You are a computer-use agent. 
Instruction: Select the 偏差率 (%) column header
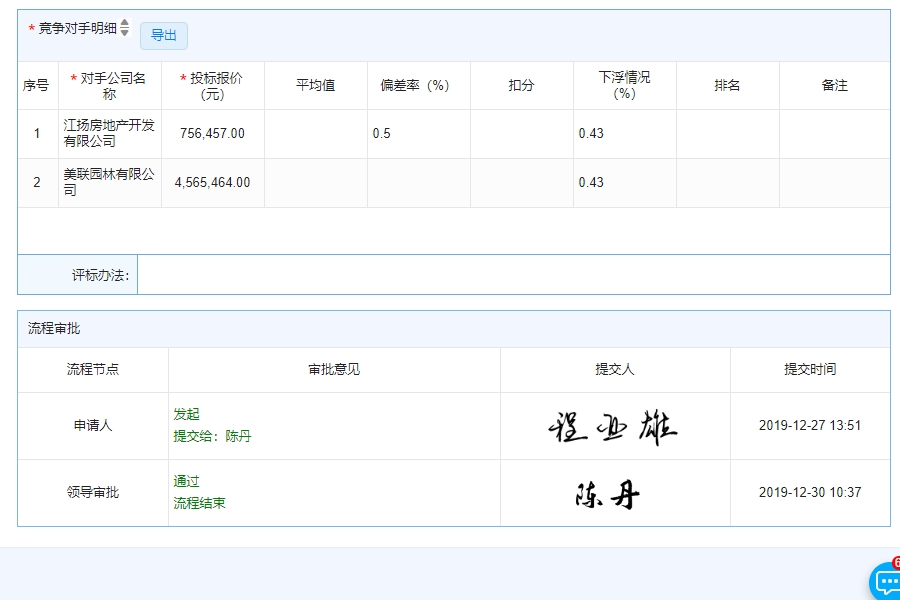coord(418,86)
